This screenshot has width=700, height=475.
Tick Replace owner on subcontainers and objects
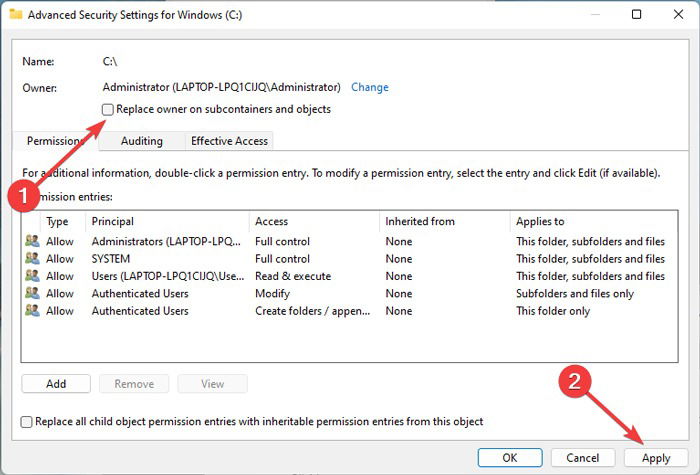(108, 109)
